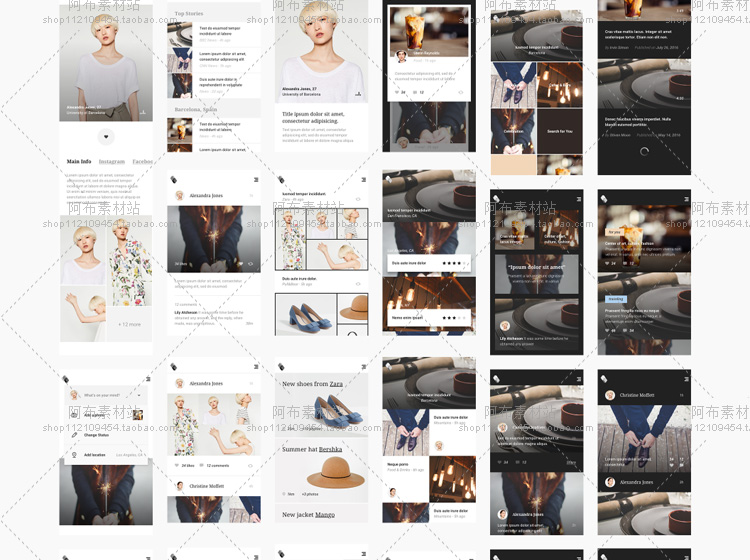Open first Top Stories plate thumbnail
The height and width of the screenshot is (560, 750).
pos(179,33)
